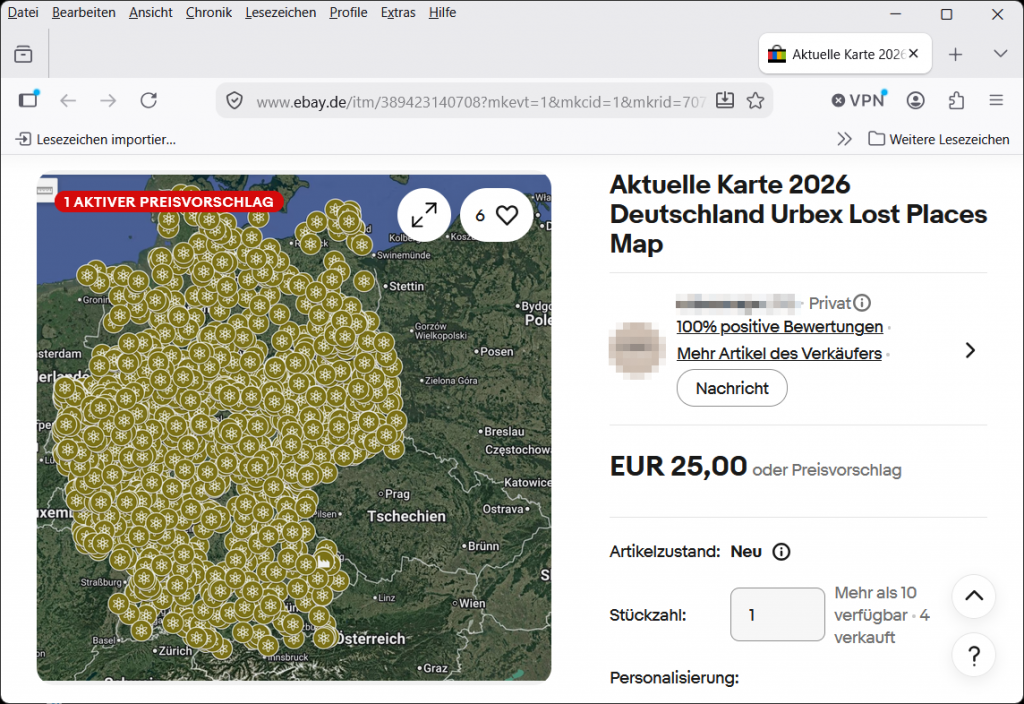This screenshot has width=1024, height=704.
Task: Open the Bearbeiten menu
Action: pos(84,12)
